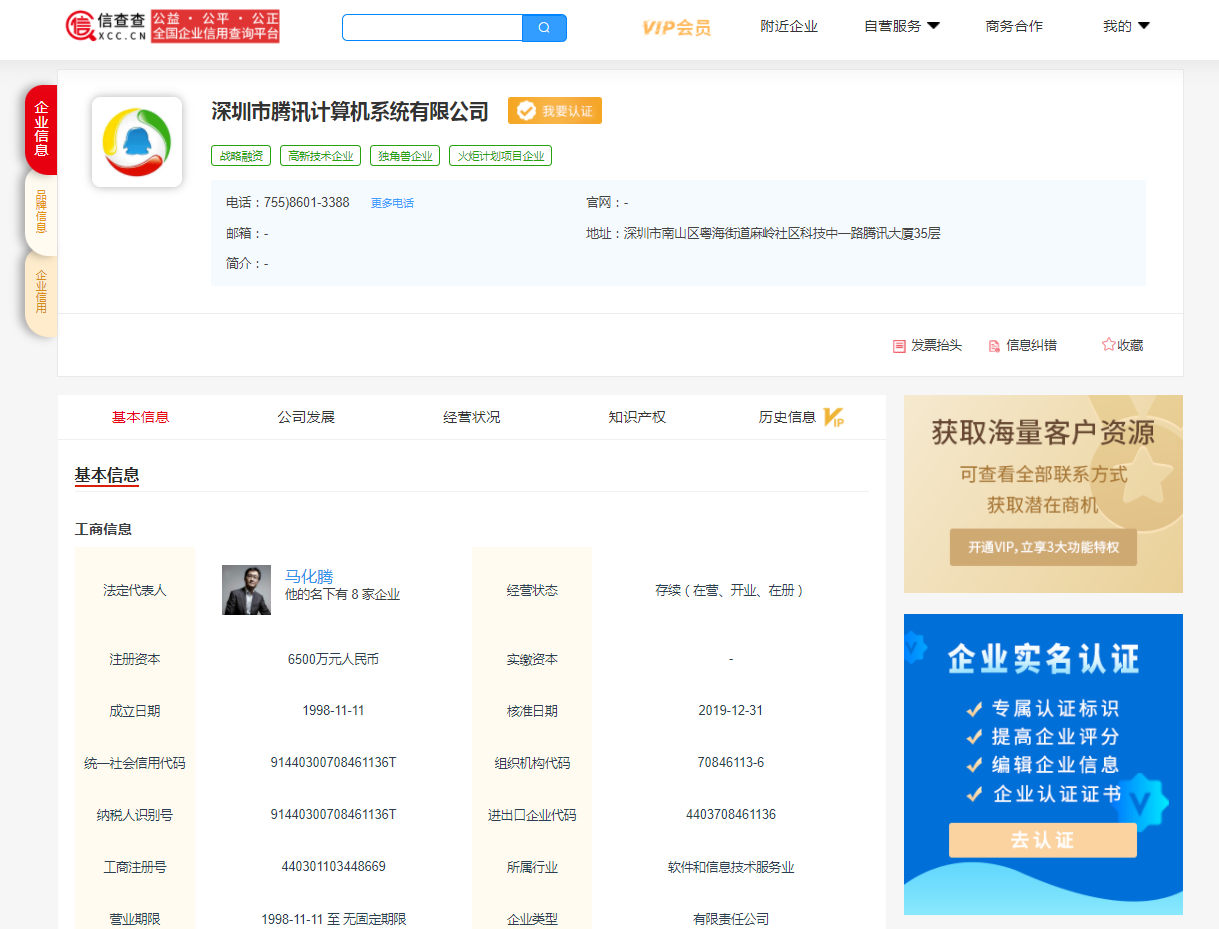
Task: Expand the 我的 account dropdown
Action: (x=1126, y=27)
